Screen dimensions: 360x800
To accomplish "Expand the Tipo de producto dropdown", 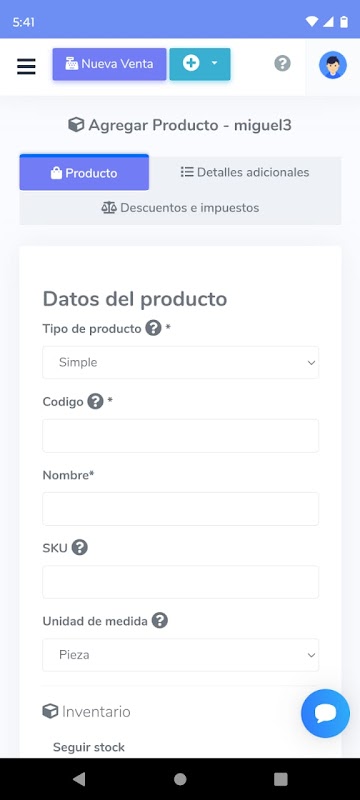I will pos(181,363).
